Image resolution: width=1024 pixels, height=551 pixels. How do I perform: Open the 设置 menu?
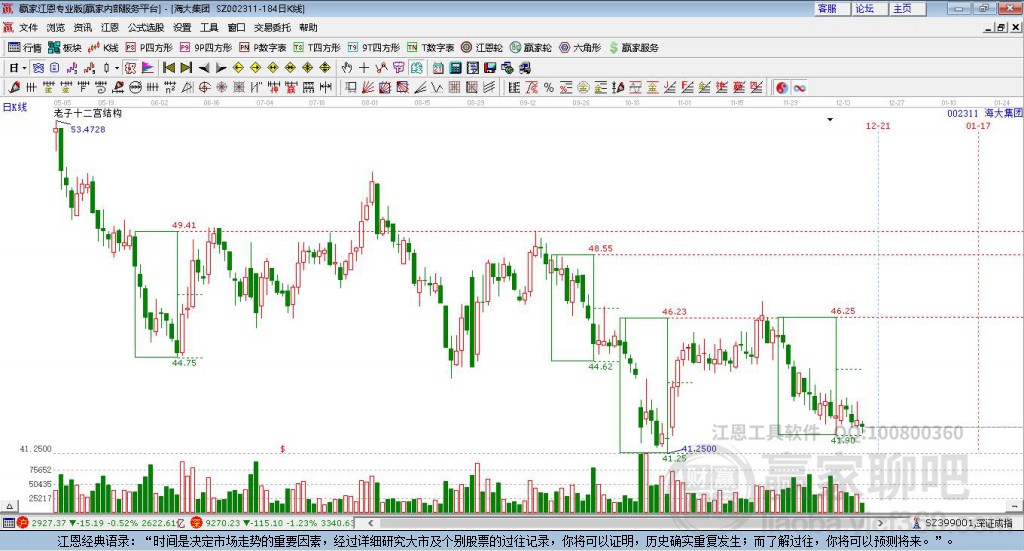[x=182, y=27]
